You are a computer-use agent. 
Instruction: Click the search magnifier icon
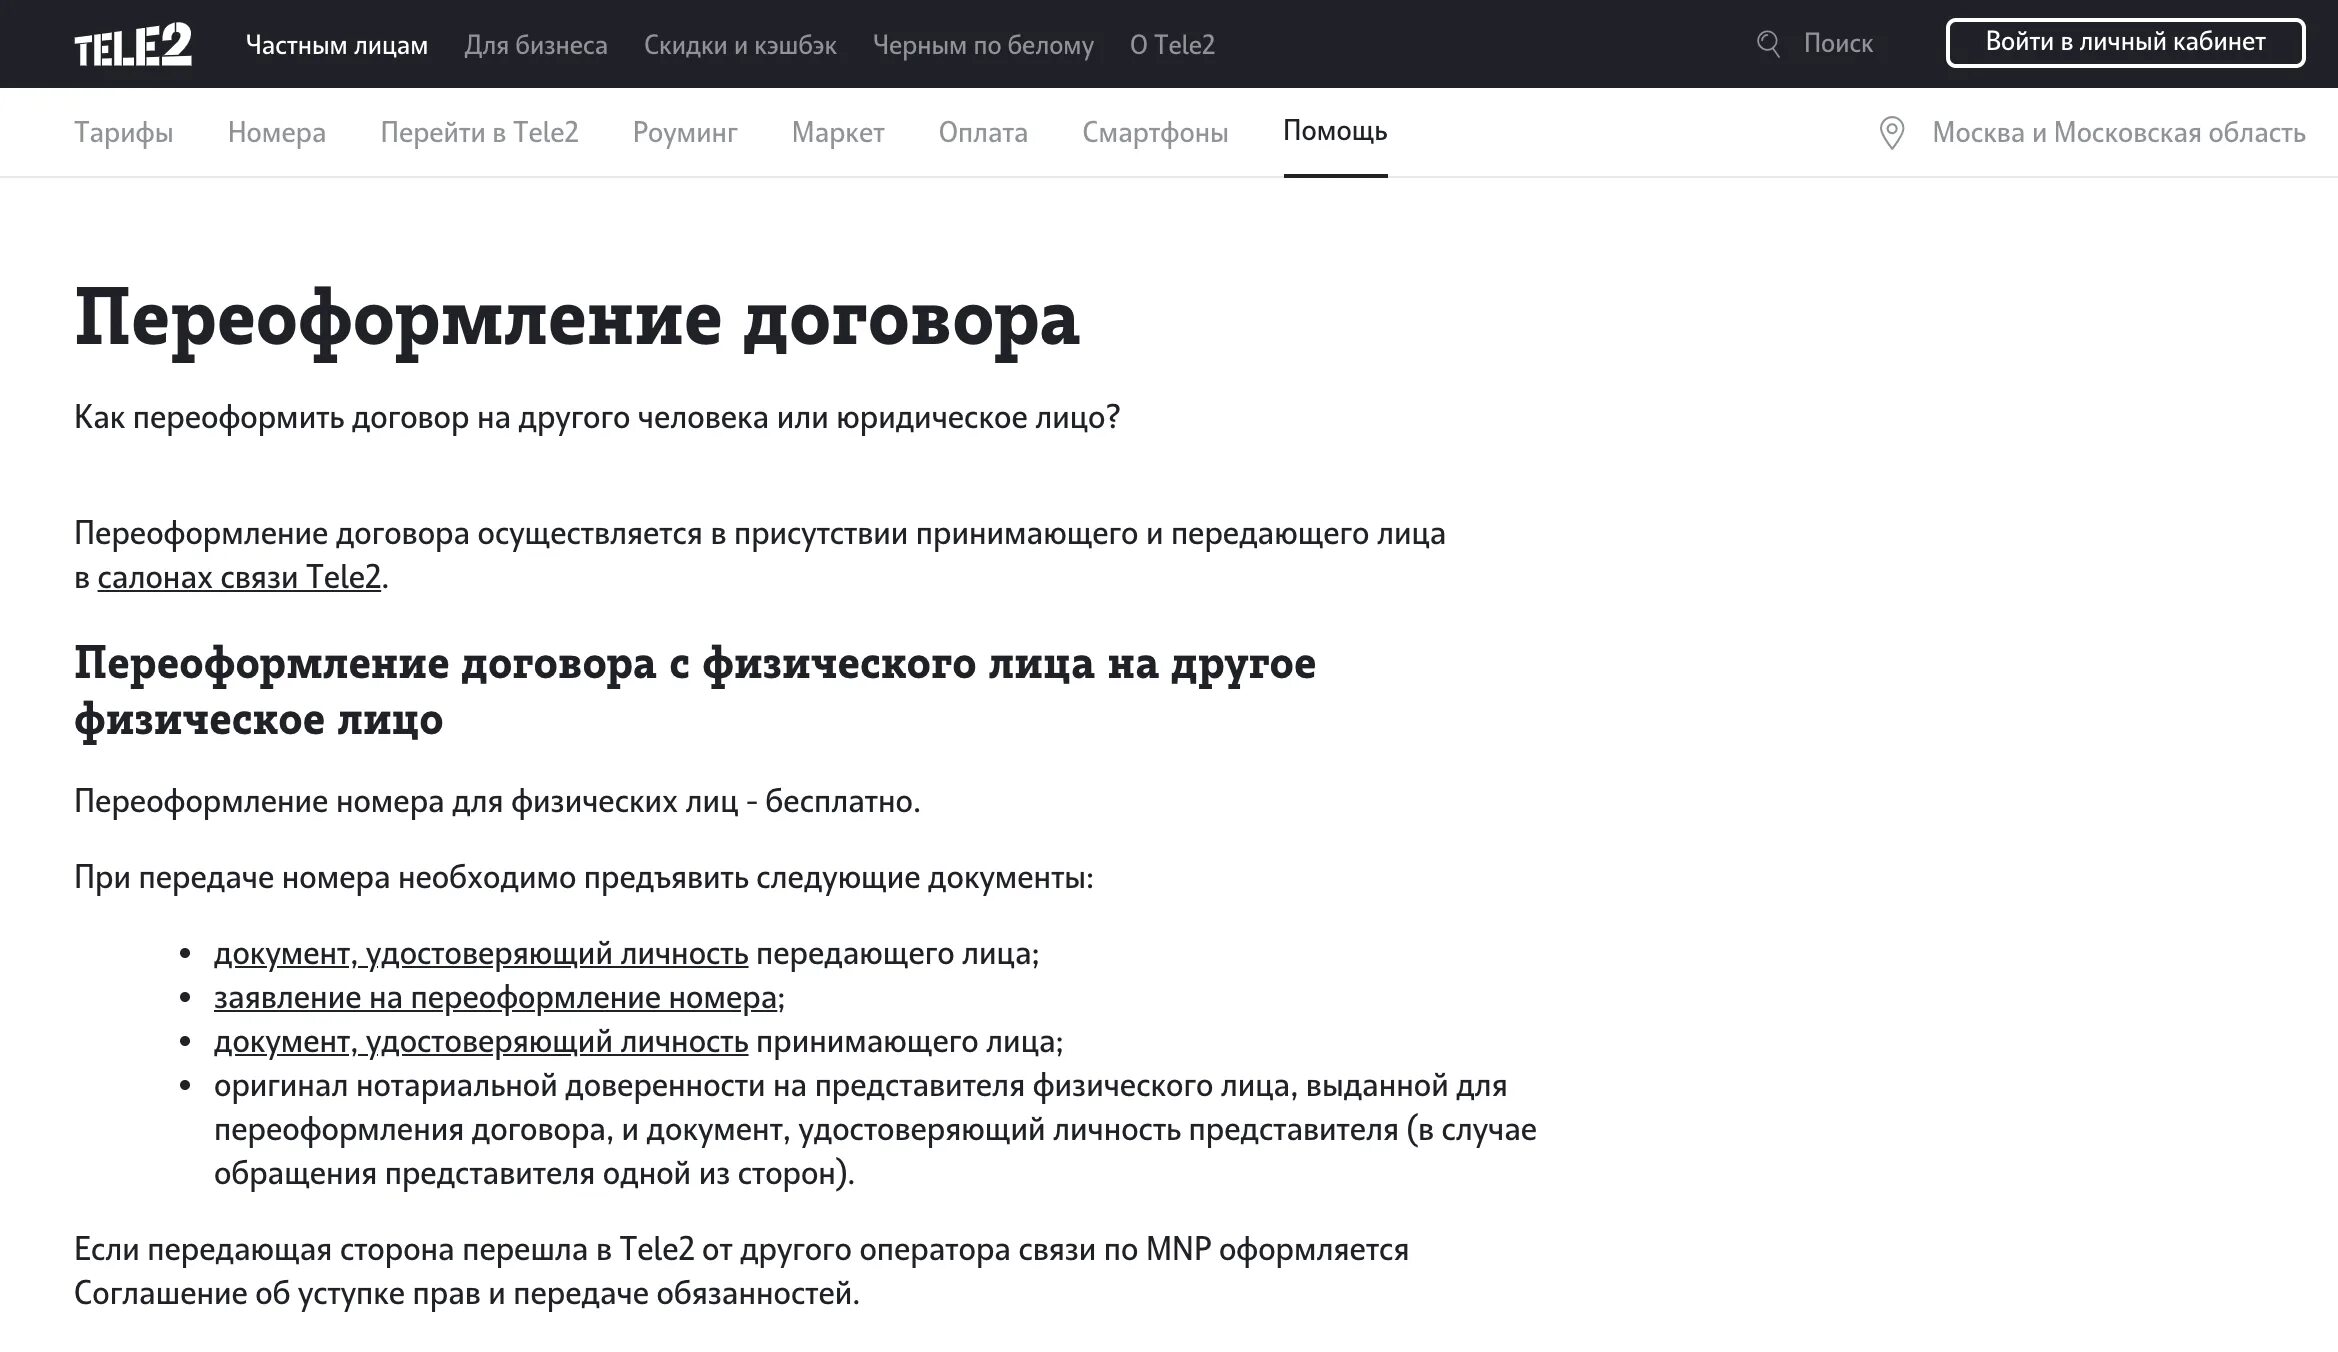click(x=1768, y=44)
